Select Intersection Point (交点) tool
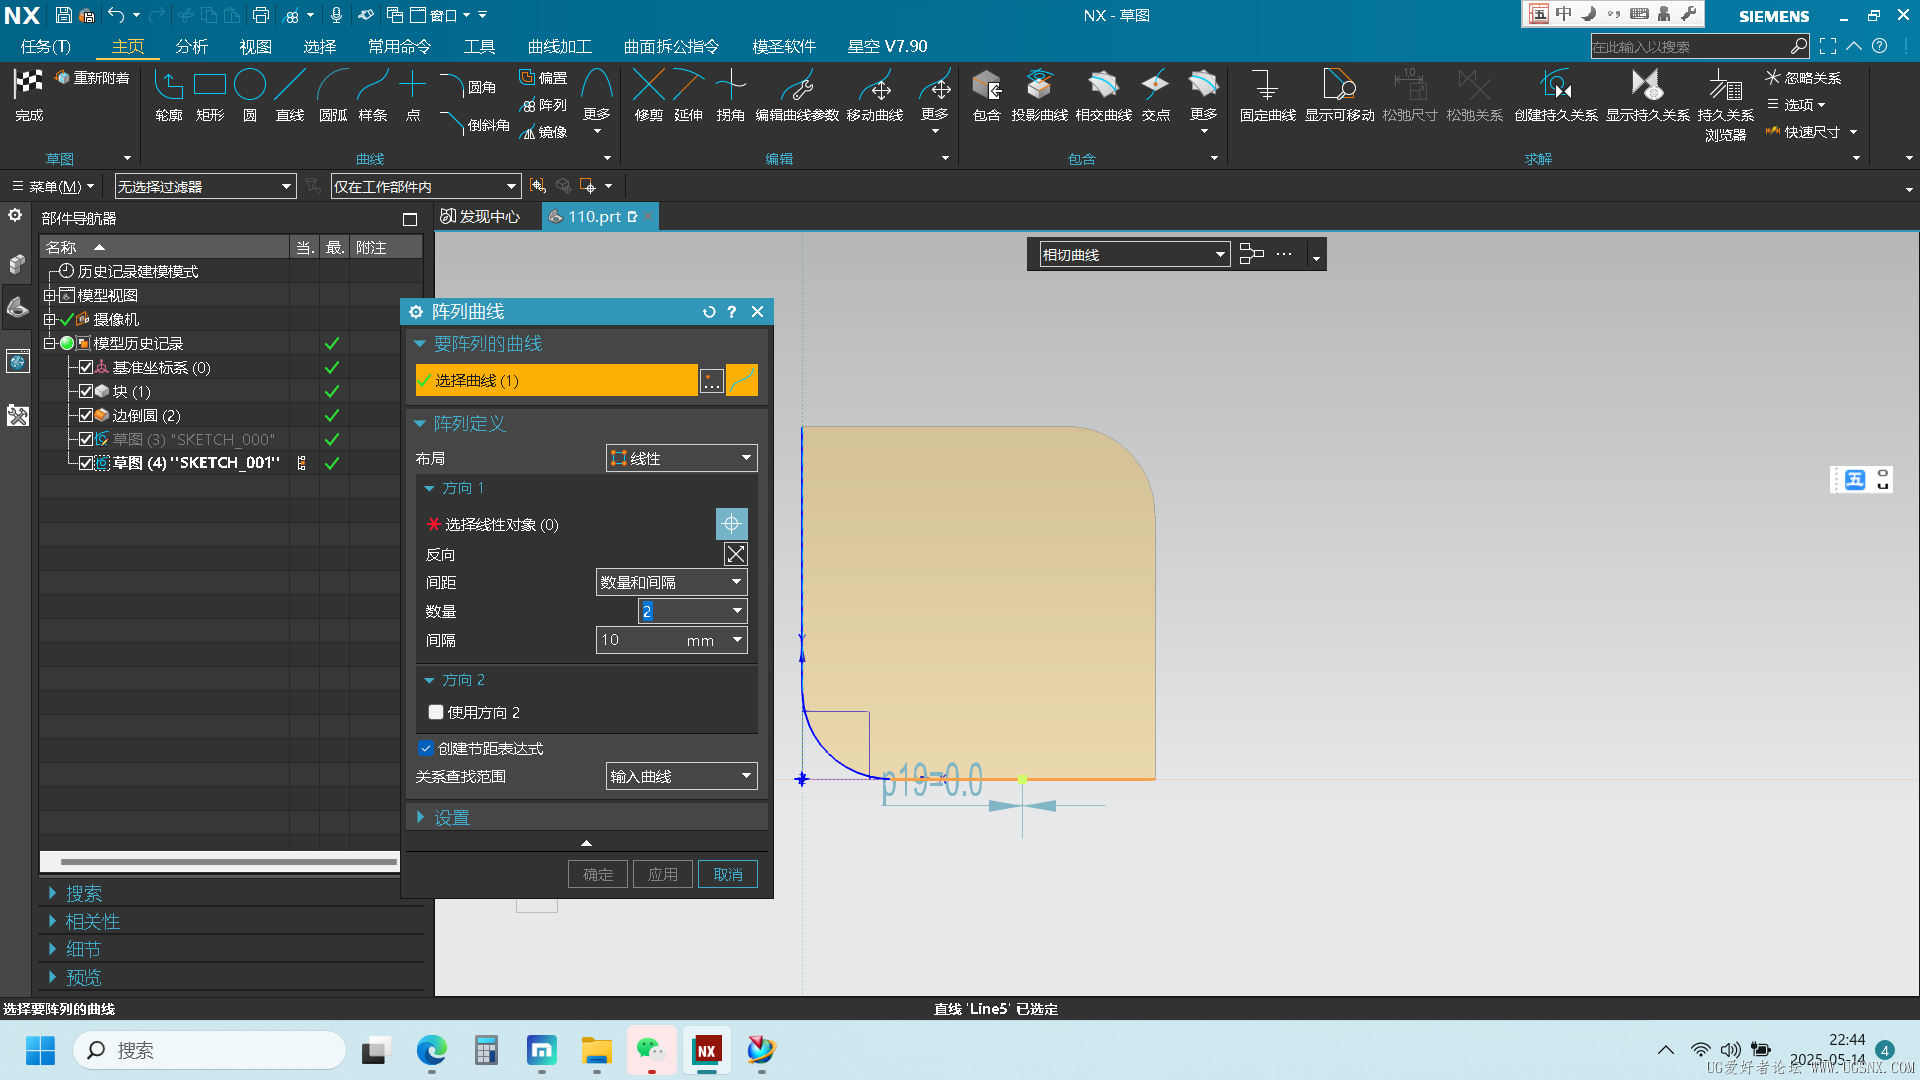 pyautogui.click(x=1156, y=96)
